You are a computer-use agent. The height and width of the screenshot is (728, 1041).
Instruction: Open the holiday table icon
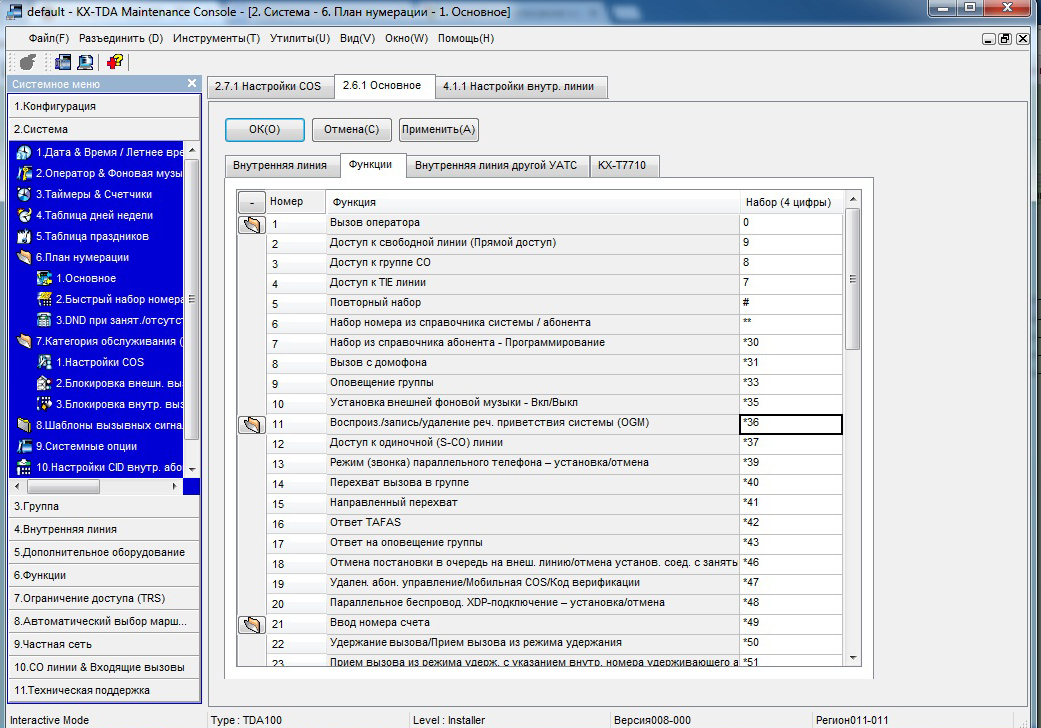click(x=24, y=236)
